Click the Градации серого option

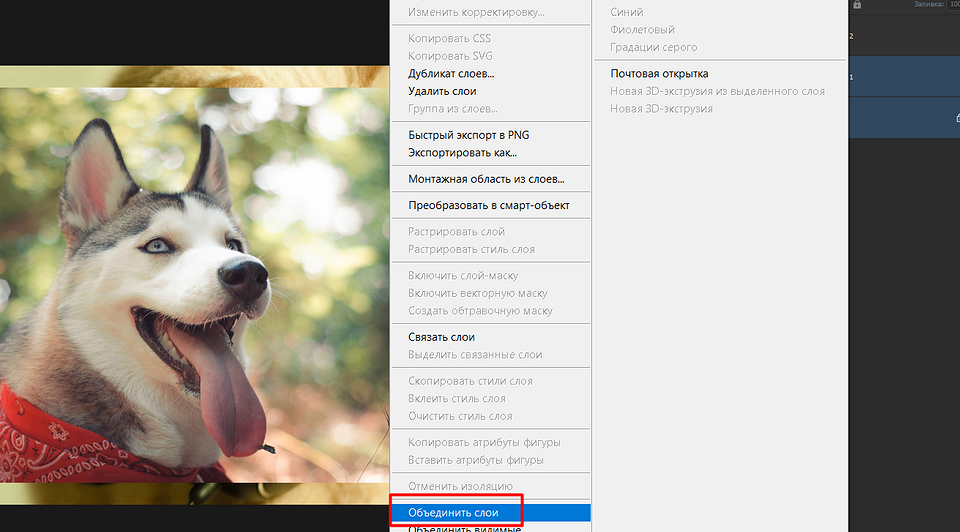[654, 47]
